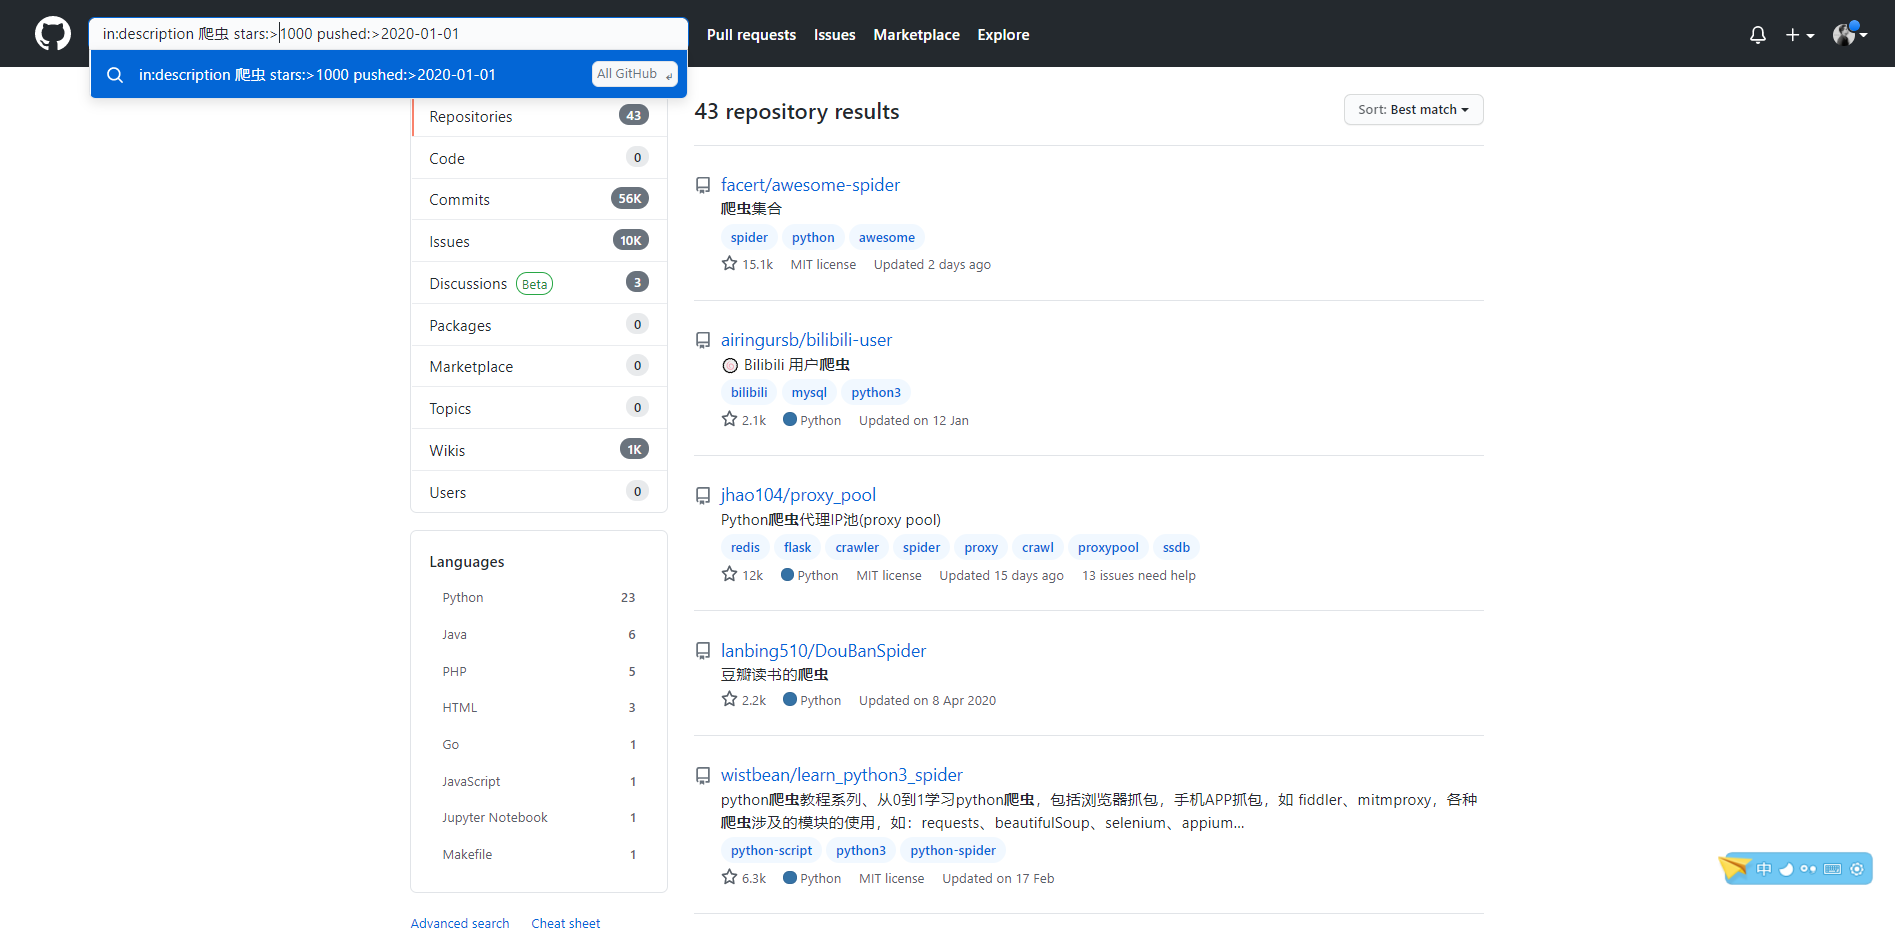Image resolution: width=1895 pixels, height=929 pixels.
Task: Filter results by Java language
Action: [x=539, y=635]
